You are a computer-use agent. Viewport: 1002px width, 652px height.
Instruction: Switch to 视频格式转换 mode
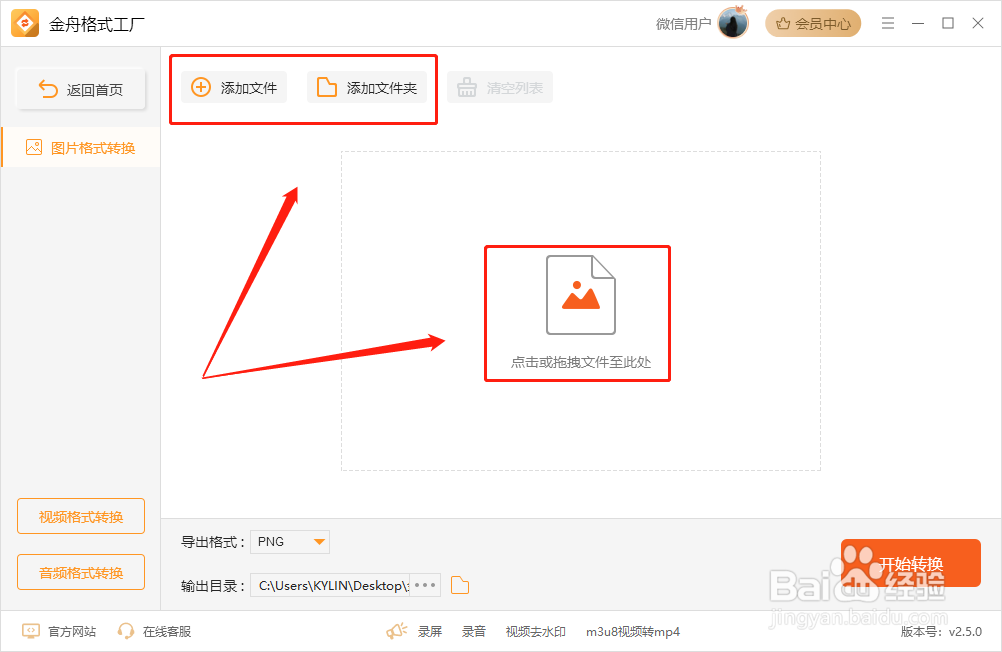(81, 516)
